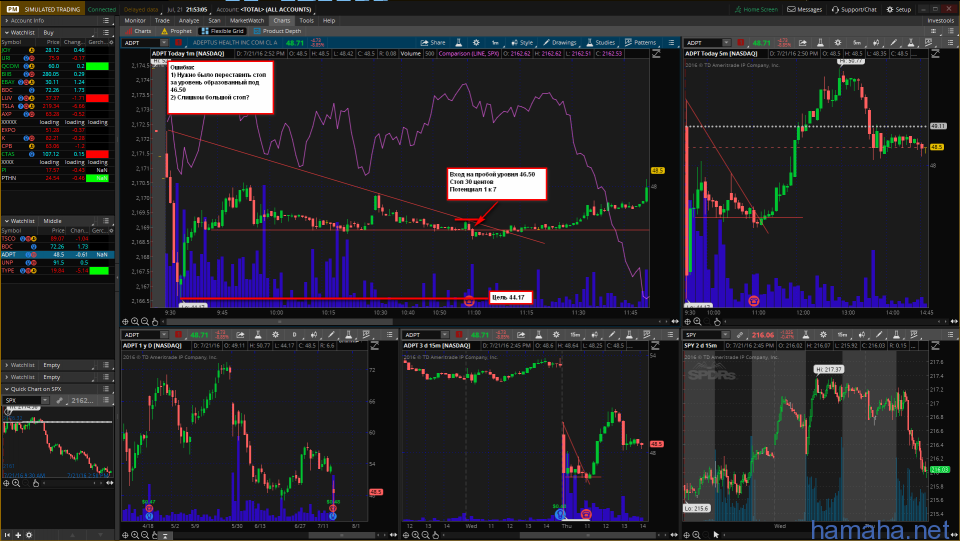Open settings gear on ADPT 1y D chart
Viewport: 960px width, 541px height.
pos(276,335)
